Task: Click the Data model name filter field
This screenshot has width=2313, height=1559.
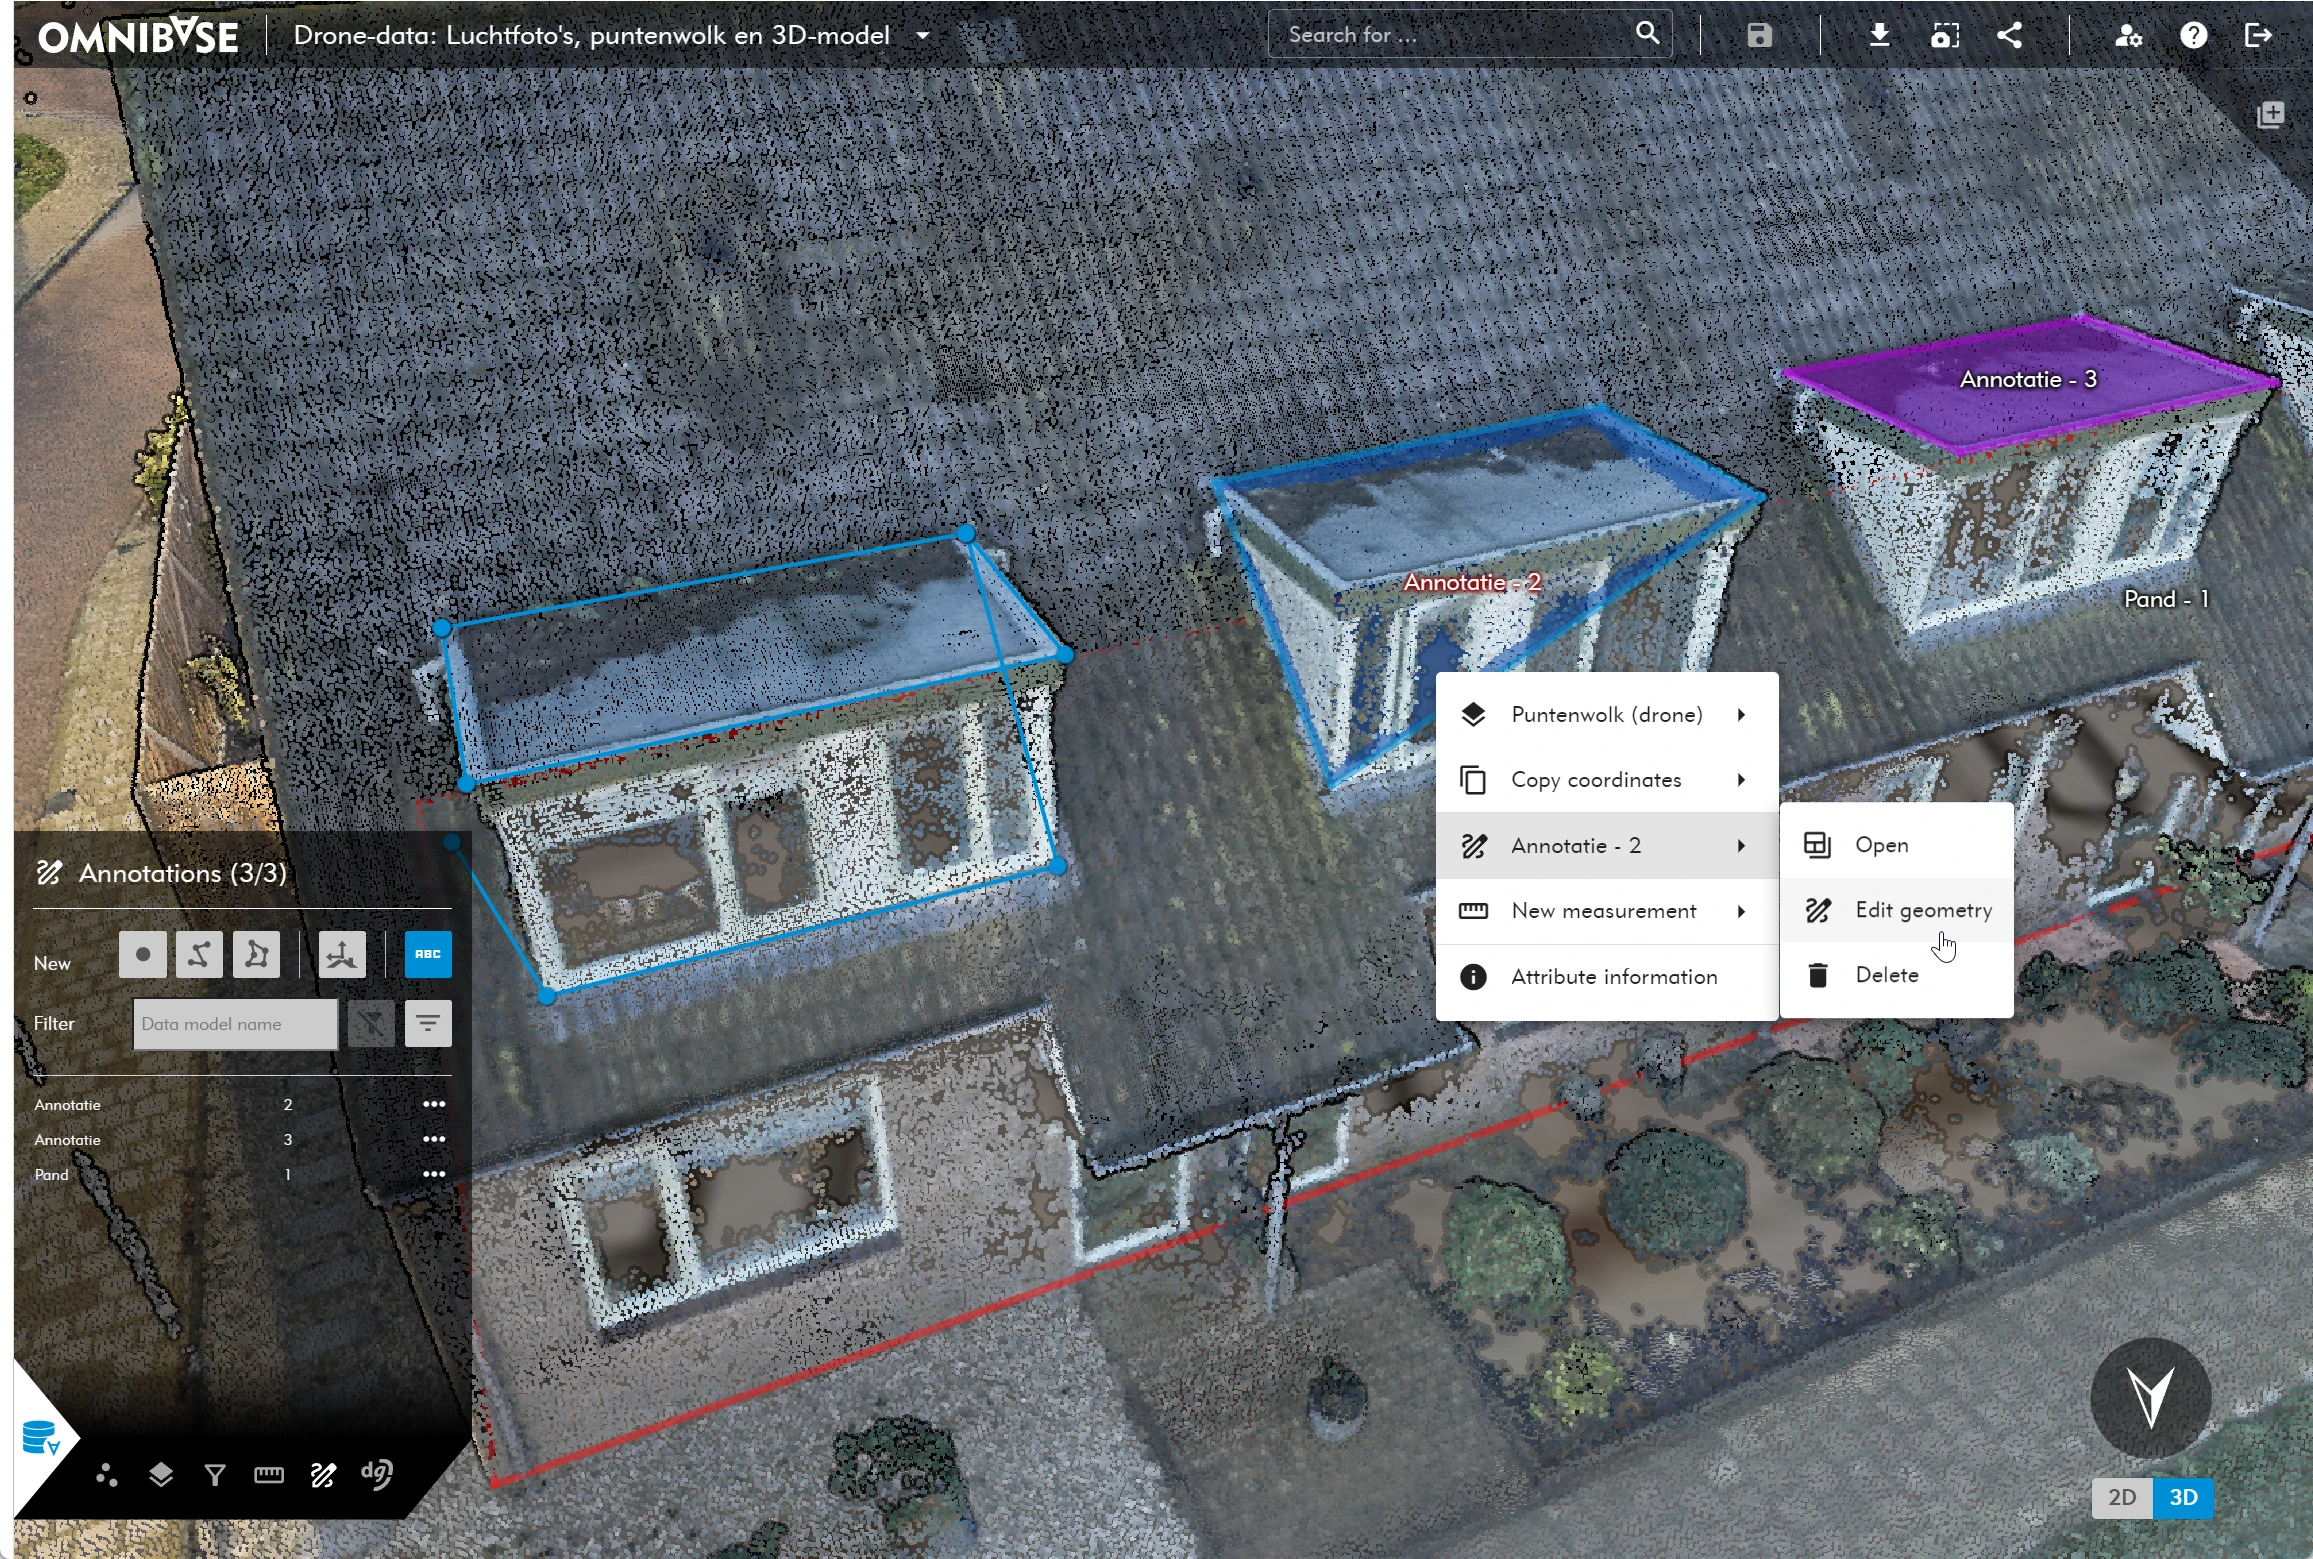Action: [x=235, y=1024]
